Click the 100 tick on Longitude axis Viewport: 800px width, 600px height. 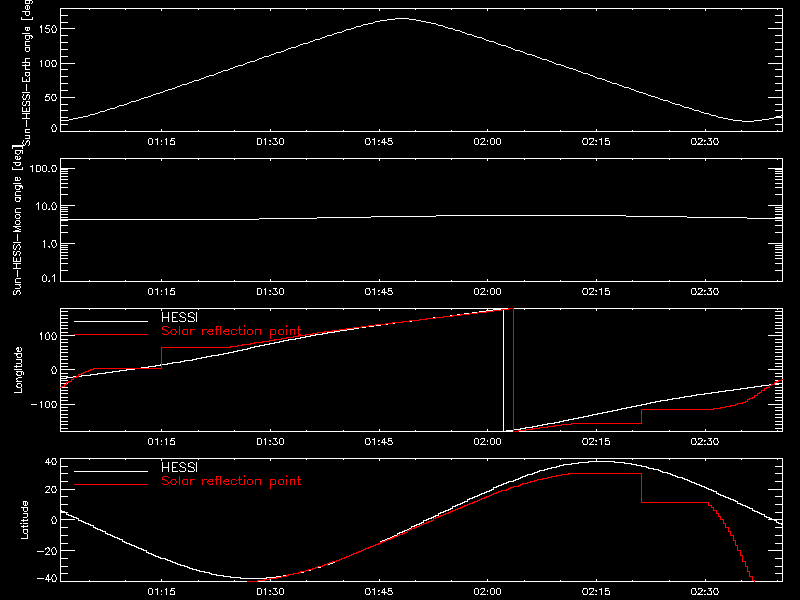click(x=48, y=336)
